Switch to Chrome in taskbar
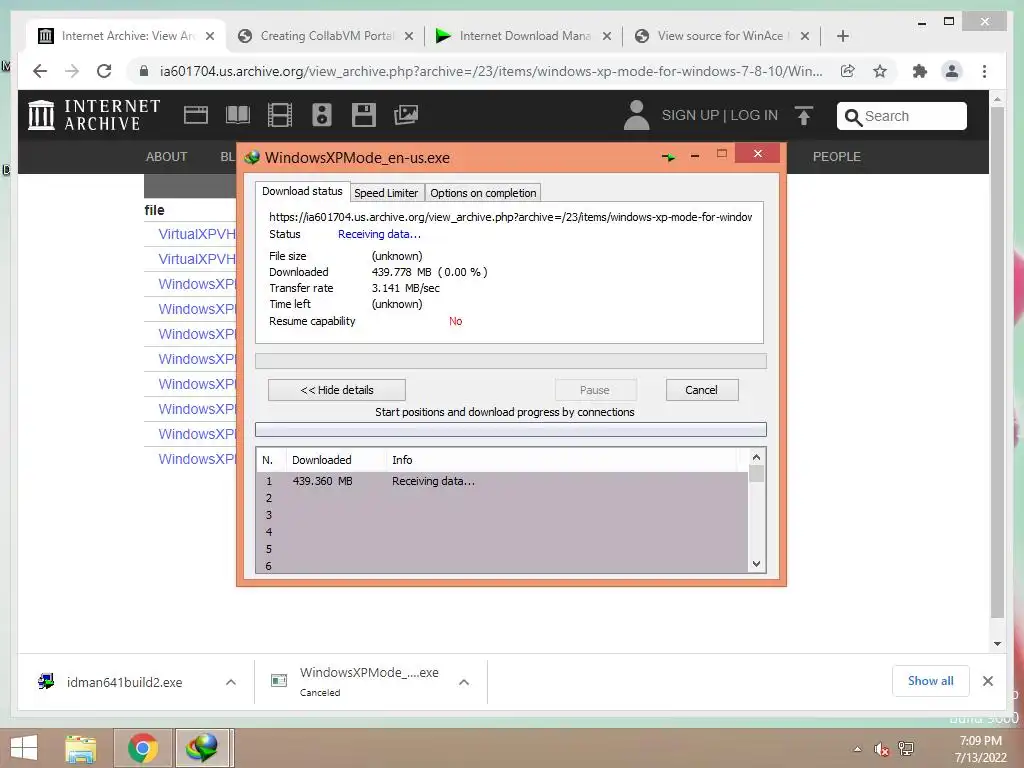Viewport: 1024px width, 768px height. click(x=142, y=748)
